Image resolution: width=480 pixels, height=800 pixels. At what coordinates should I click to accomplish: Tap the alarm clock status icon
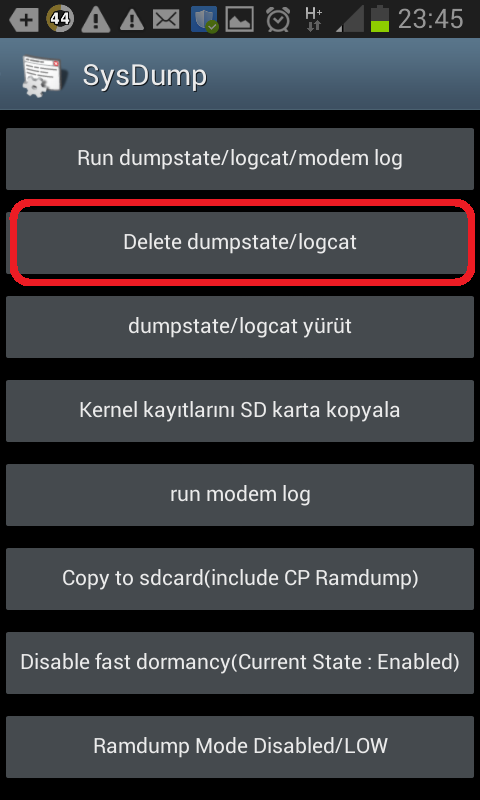(277, 20)
